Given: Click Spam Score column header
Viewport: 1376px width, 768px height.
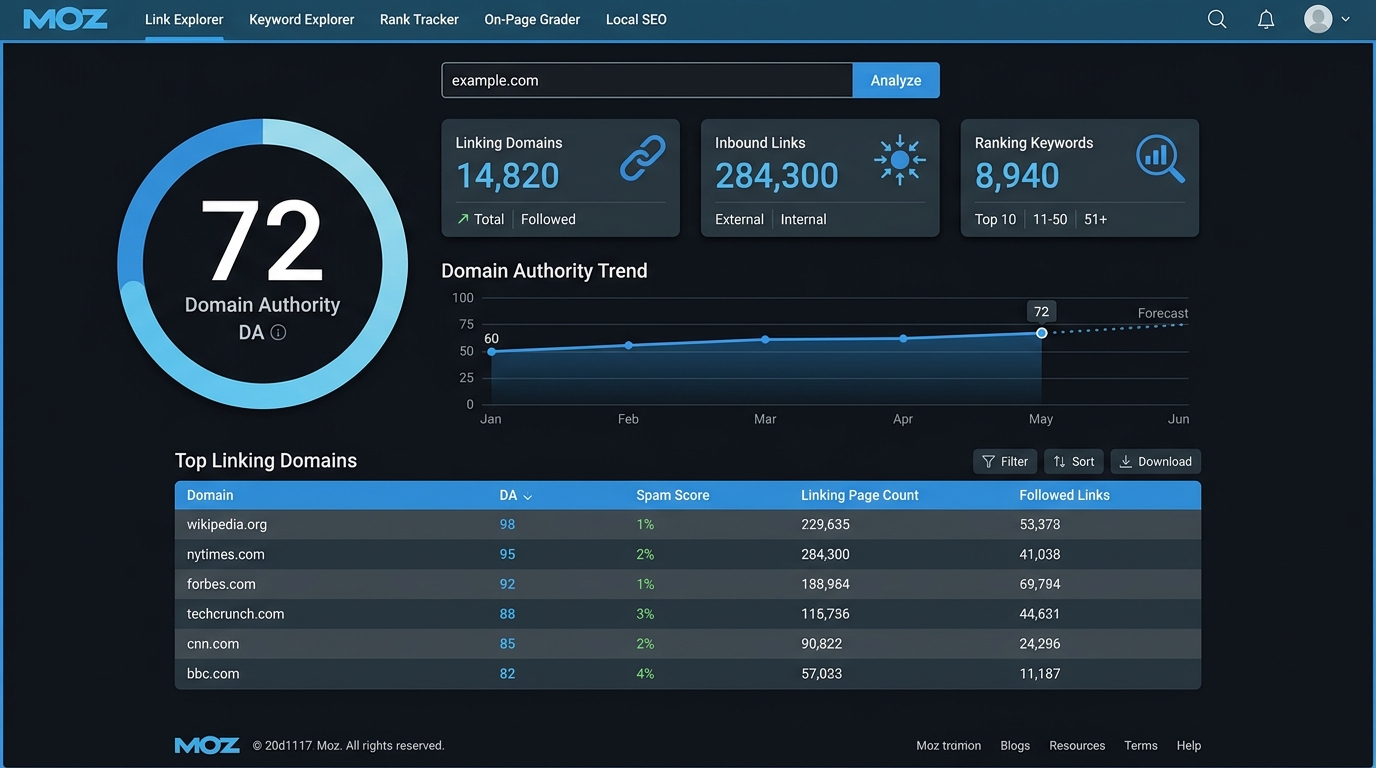Looking at the screenshot, I should pyautogui.click(x=673, y=495).
